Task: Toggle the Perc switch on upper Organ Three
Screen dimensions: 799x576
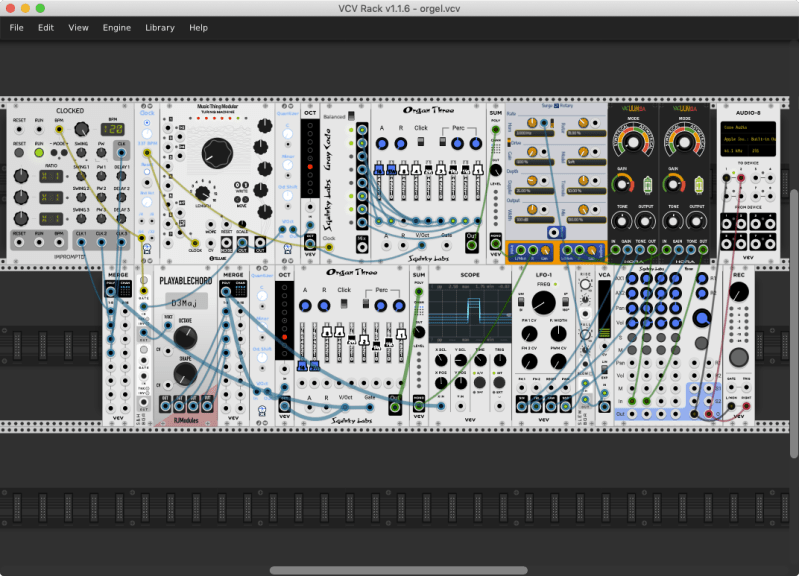Action: [443, 142]
